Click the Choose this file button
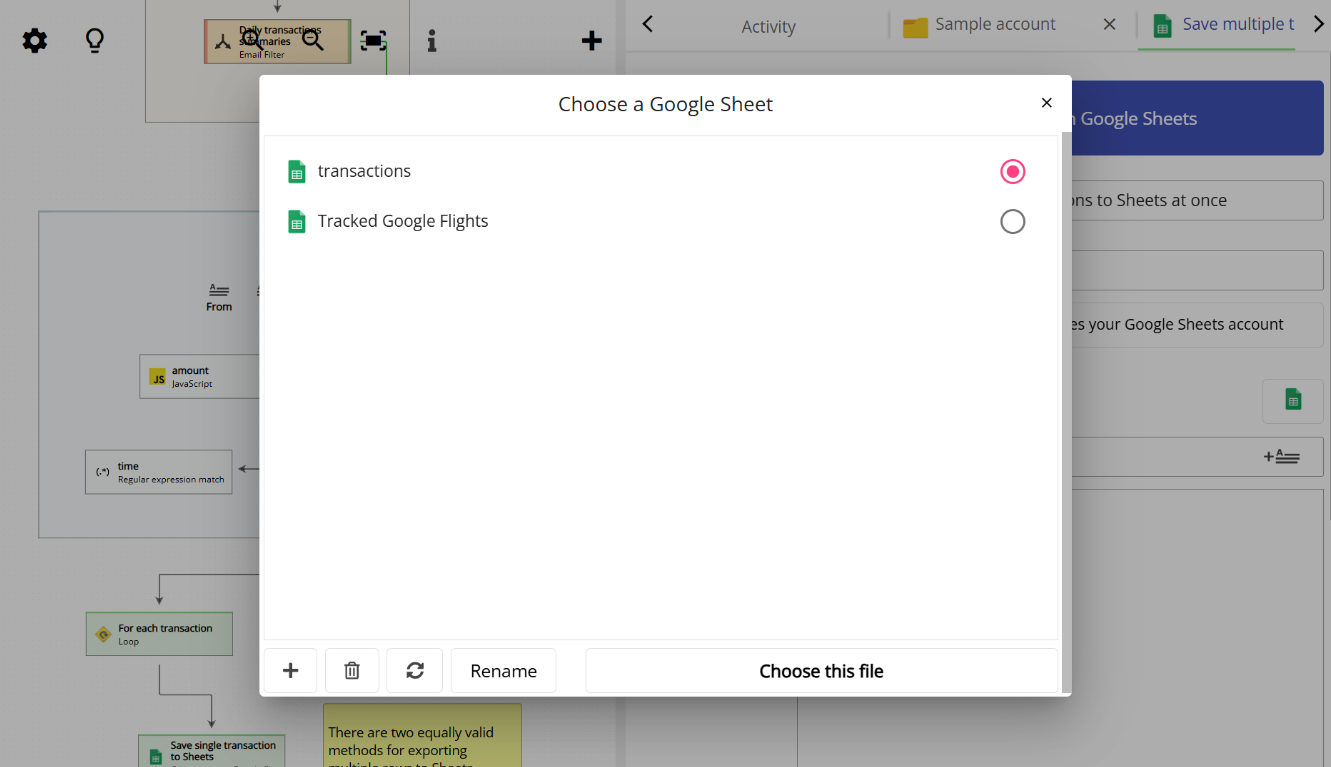Screen dimensions: 1331x767 pos(820,670)
